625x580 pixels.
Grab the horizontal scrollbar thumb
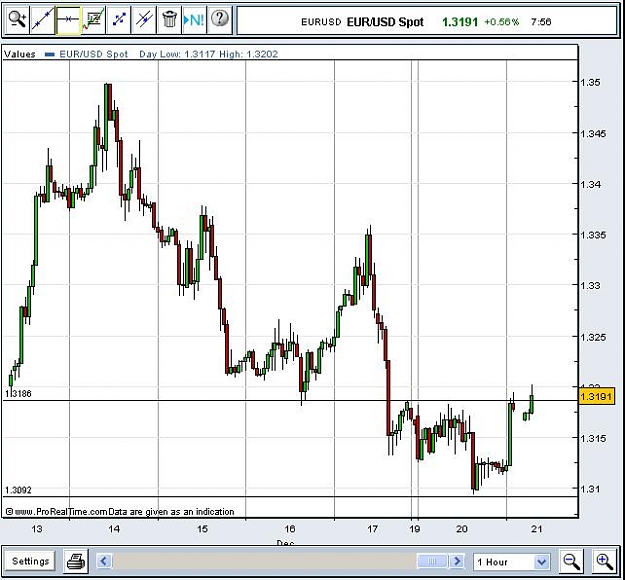pyautogui.click(x=432, y=562)
